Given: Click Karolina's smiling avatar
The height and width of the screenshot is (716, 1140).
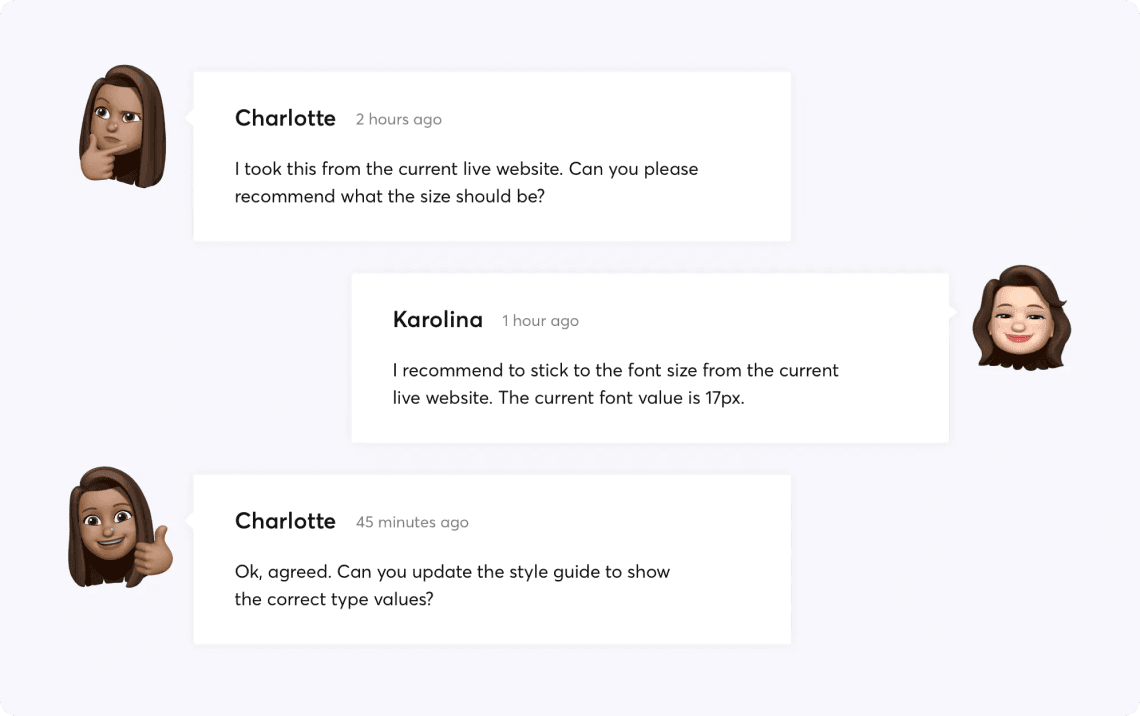Looking at the screenshot, I should [1021, 318].
